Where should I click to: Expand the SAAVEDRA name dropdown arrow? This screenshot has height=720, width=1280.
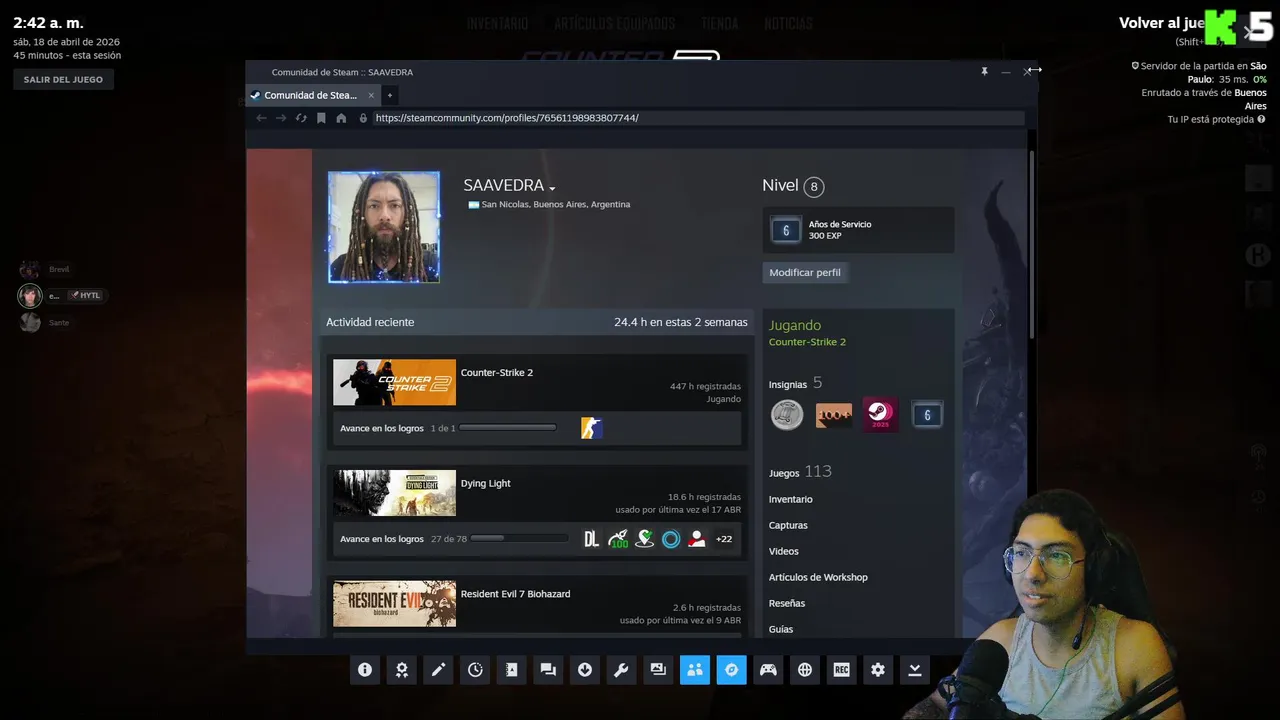552,188
